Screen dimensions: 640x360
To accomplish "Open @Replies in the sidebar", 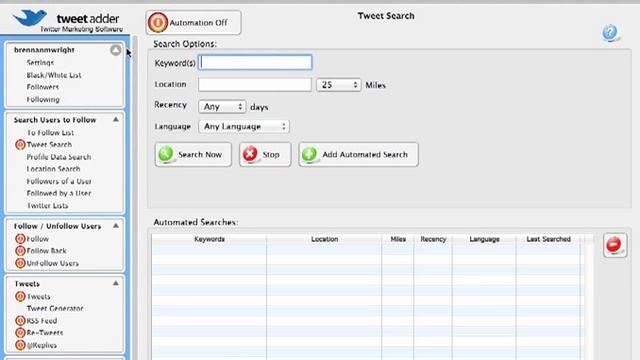I will [42, 345].
